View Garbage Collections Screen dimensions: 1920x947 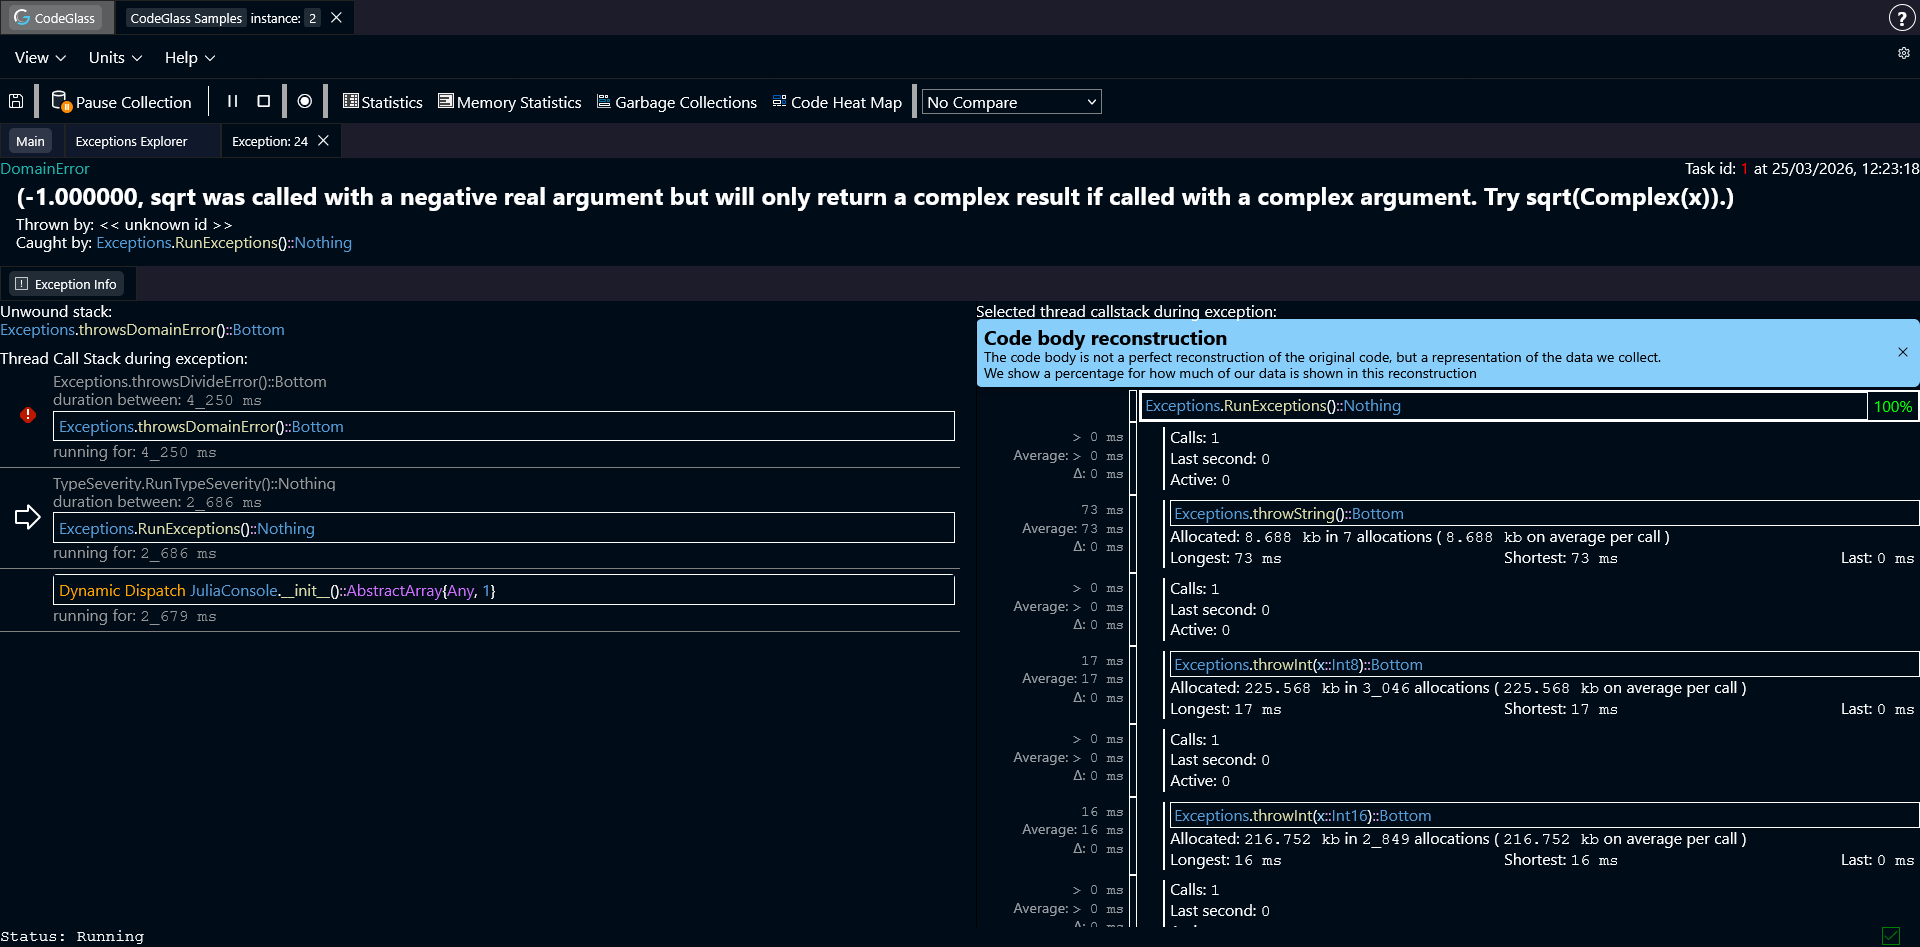tap(676, 101)
